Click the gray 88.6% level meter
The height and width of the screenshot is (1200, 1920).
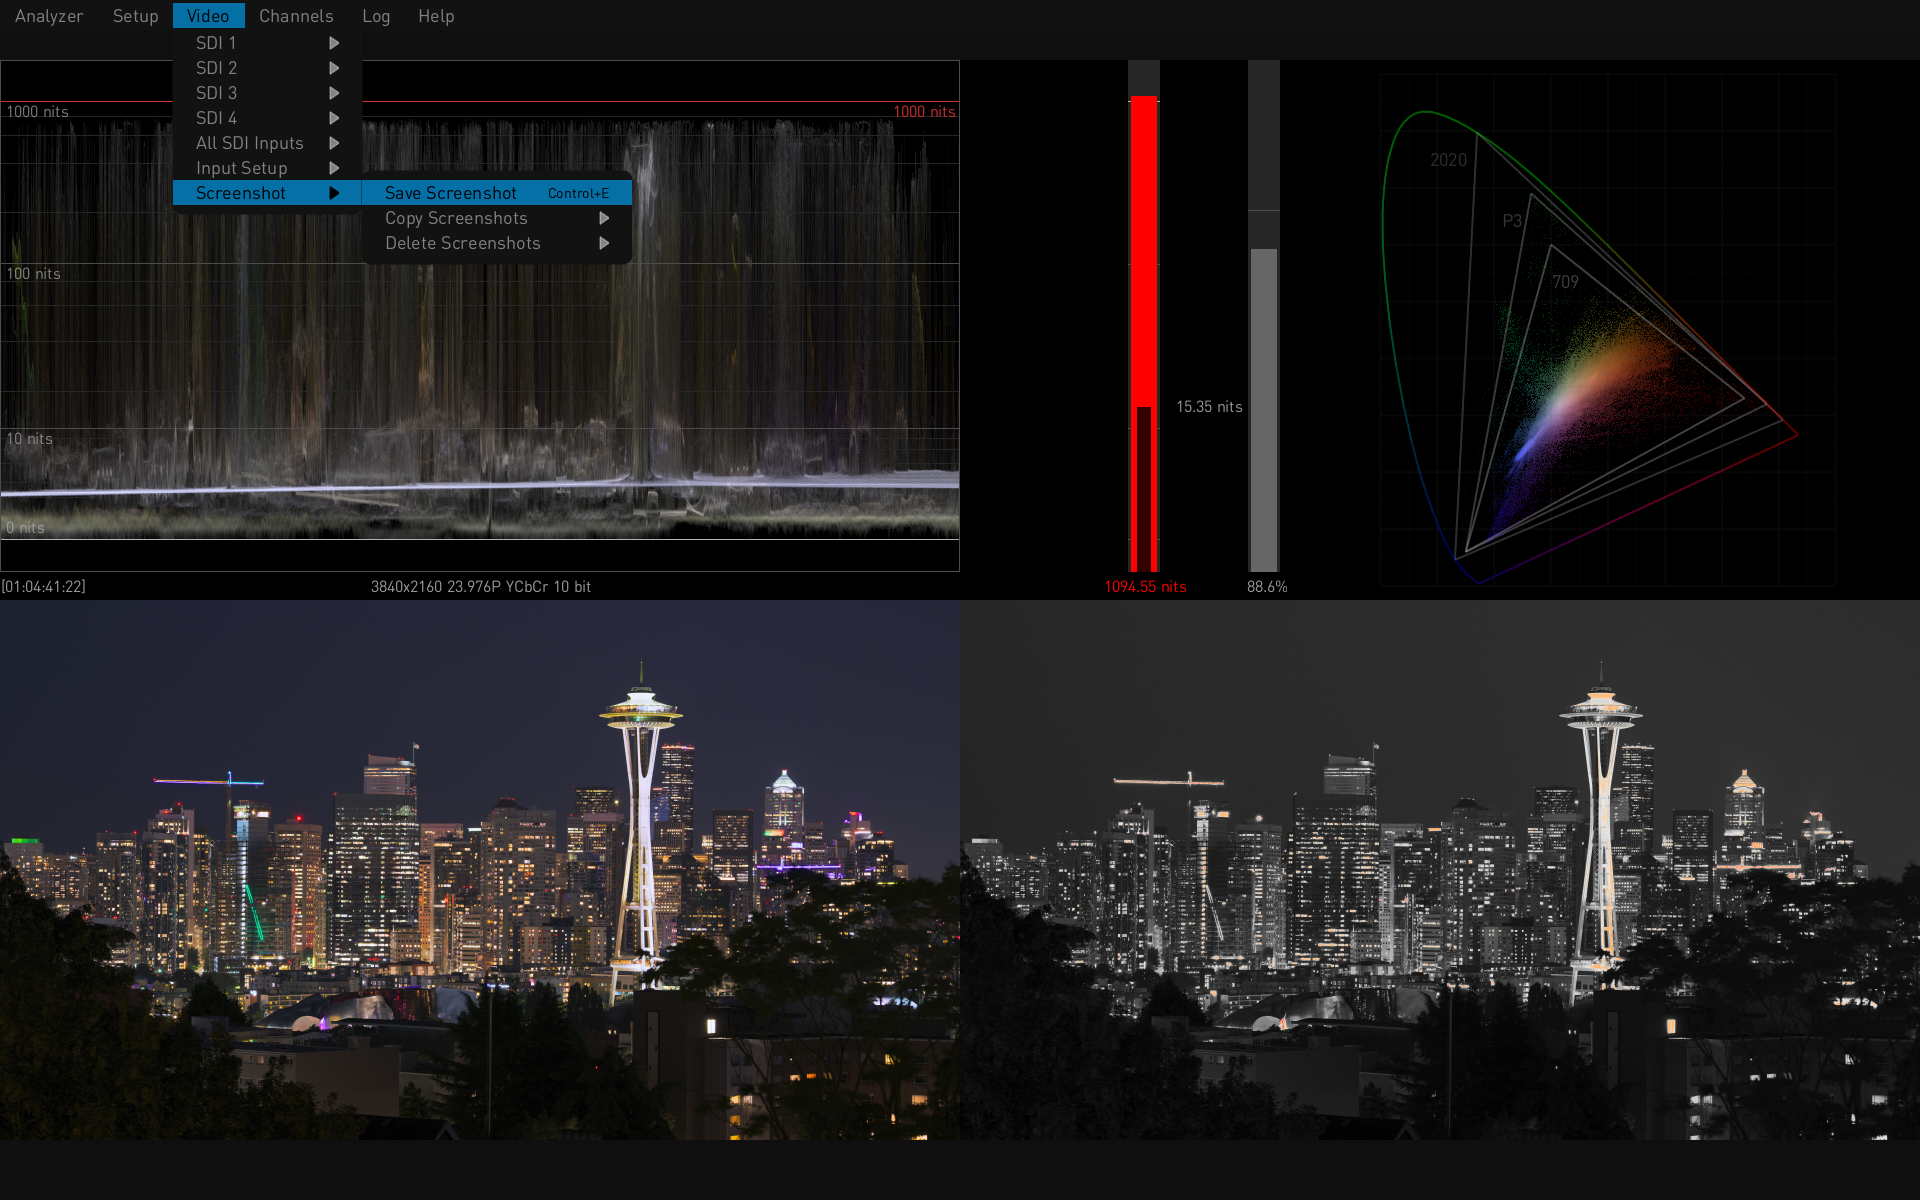point(1264,400)
